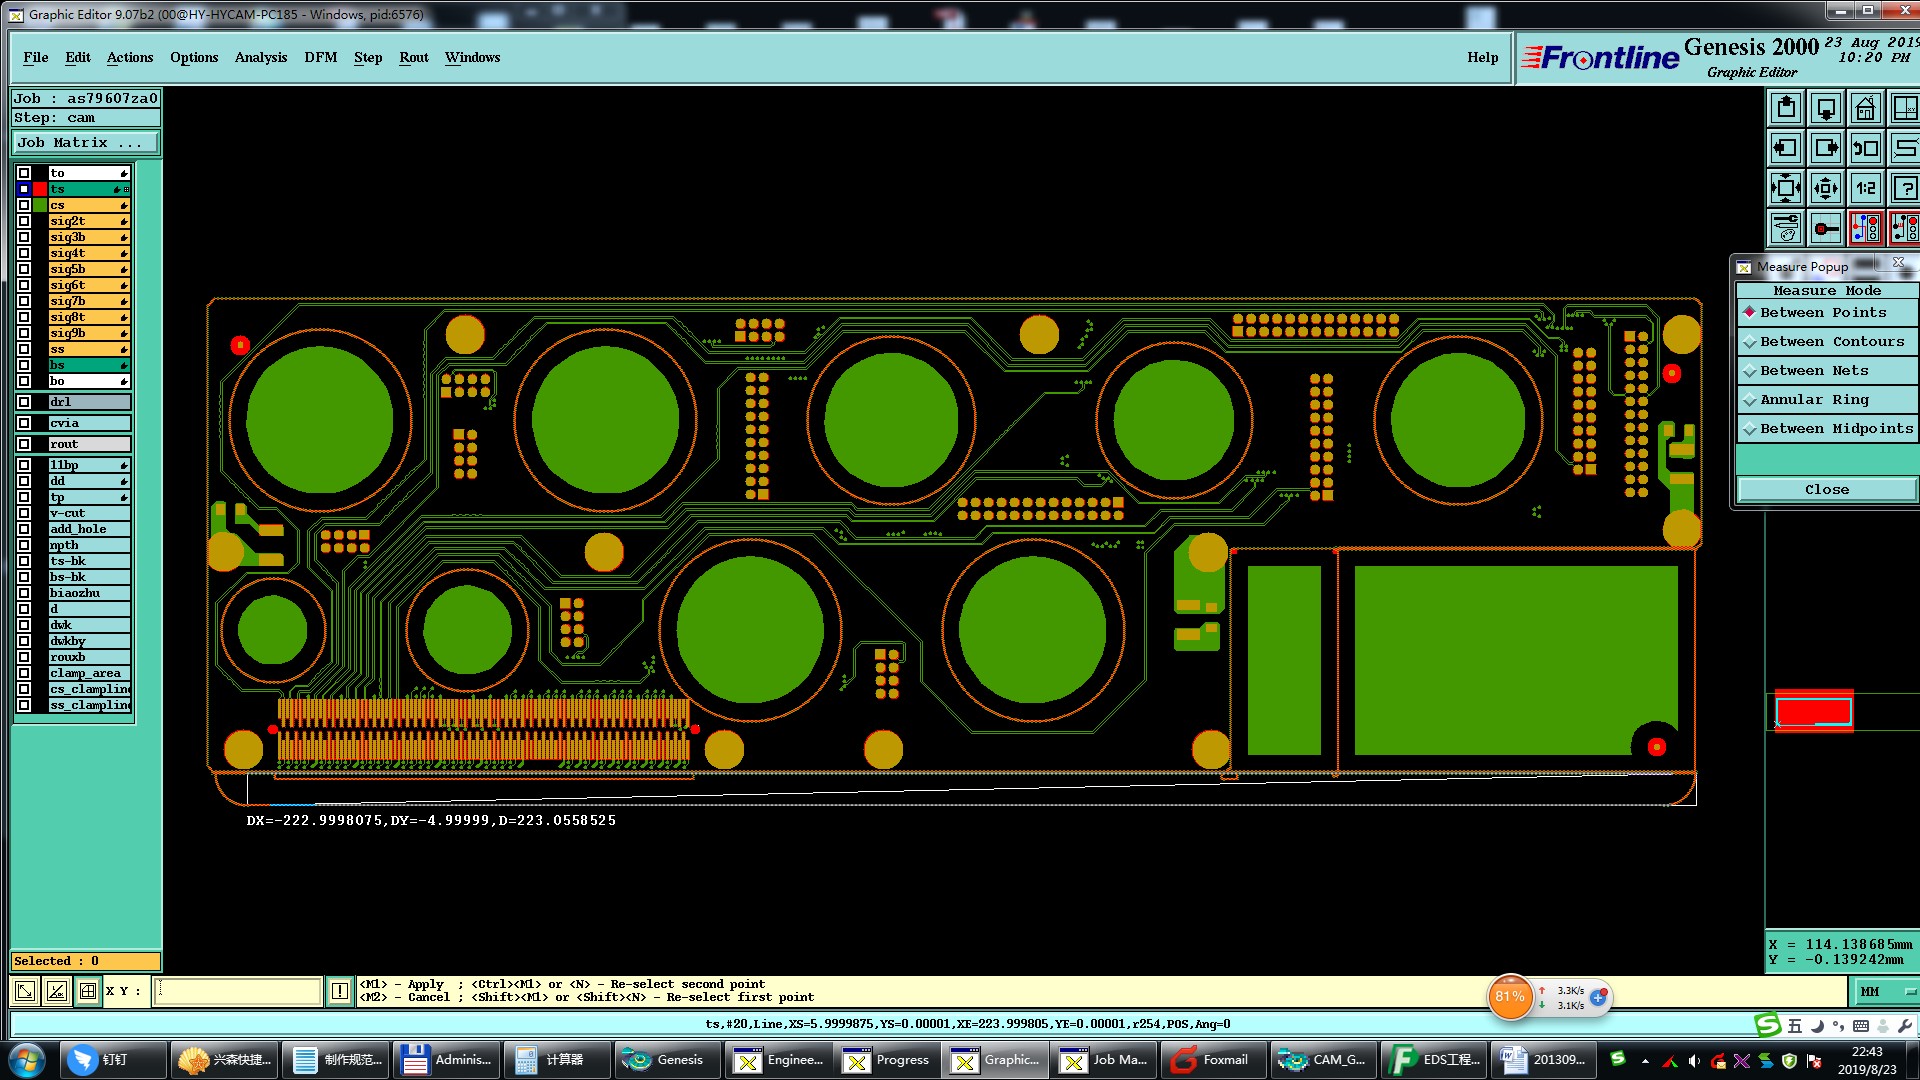Viewport: 1920px width, 1080px height.
Task: Open the Analysis menu
Action: [260, 57]
